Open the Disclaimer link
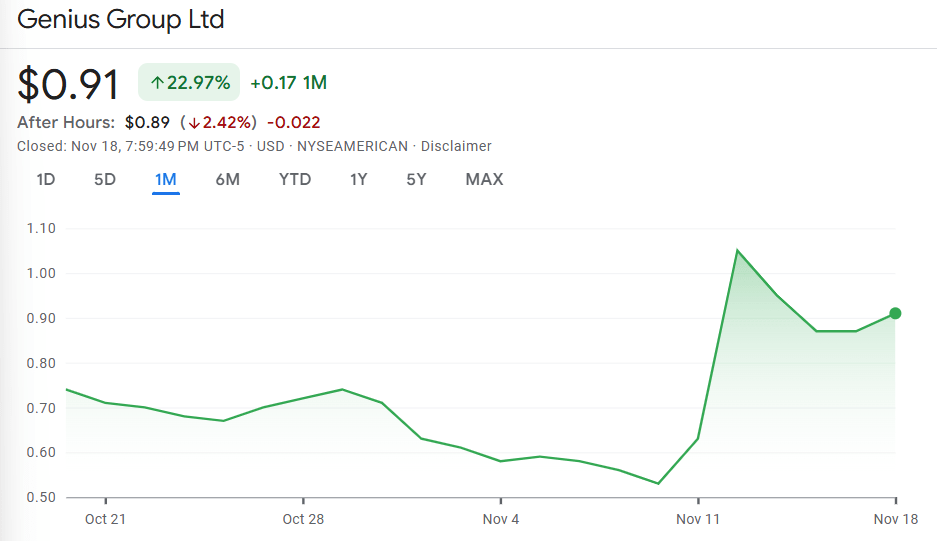Viewport: 937px width, 541px height. point(456,146)
